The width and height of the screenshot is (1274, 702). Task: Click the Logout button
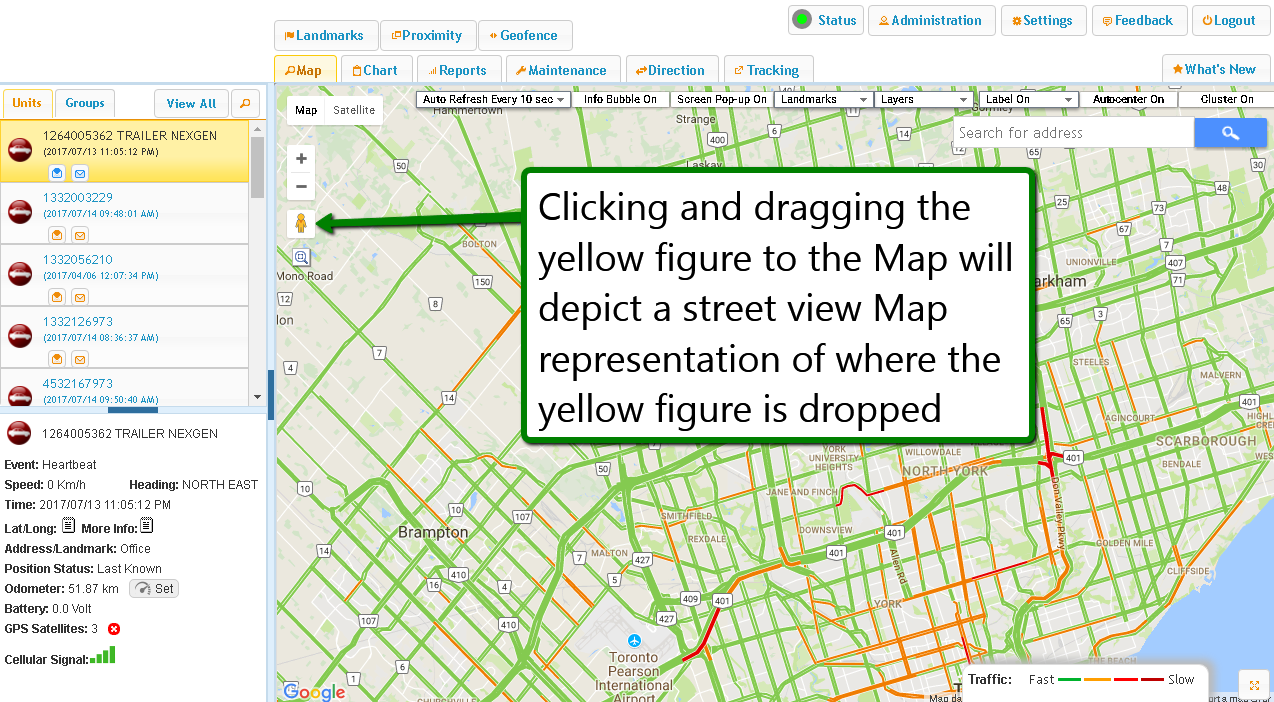point(1228,20)
